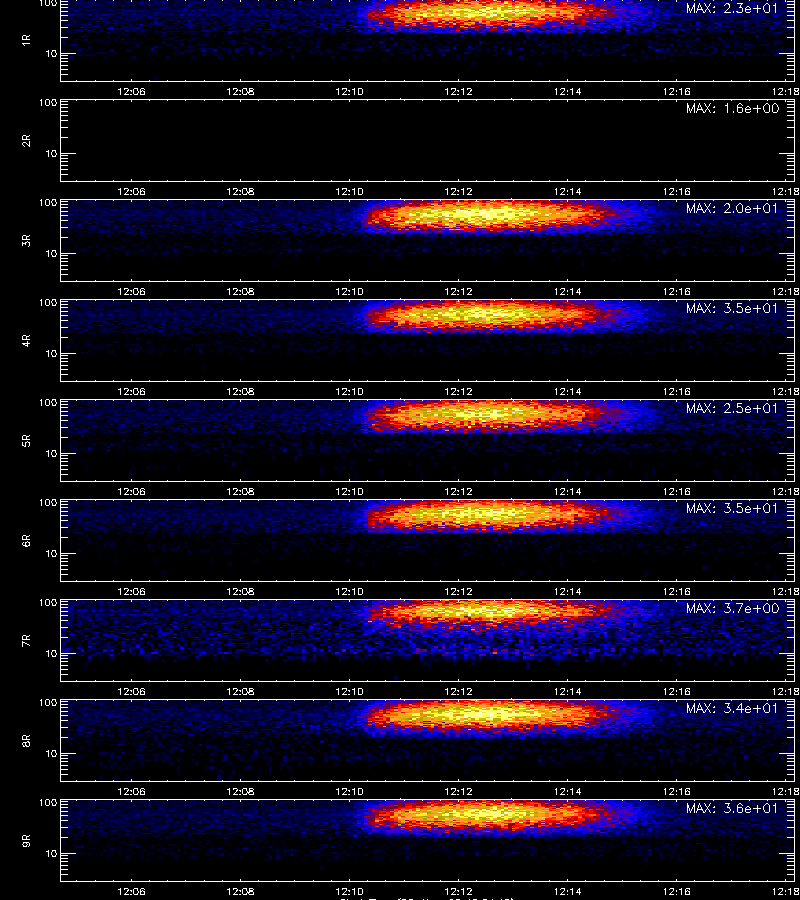Click the 7R panel axis label

(x=26, y=641)
